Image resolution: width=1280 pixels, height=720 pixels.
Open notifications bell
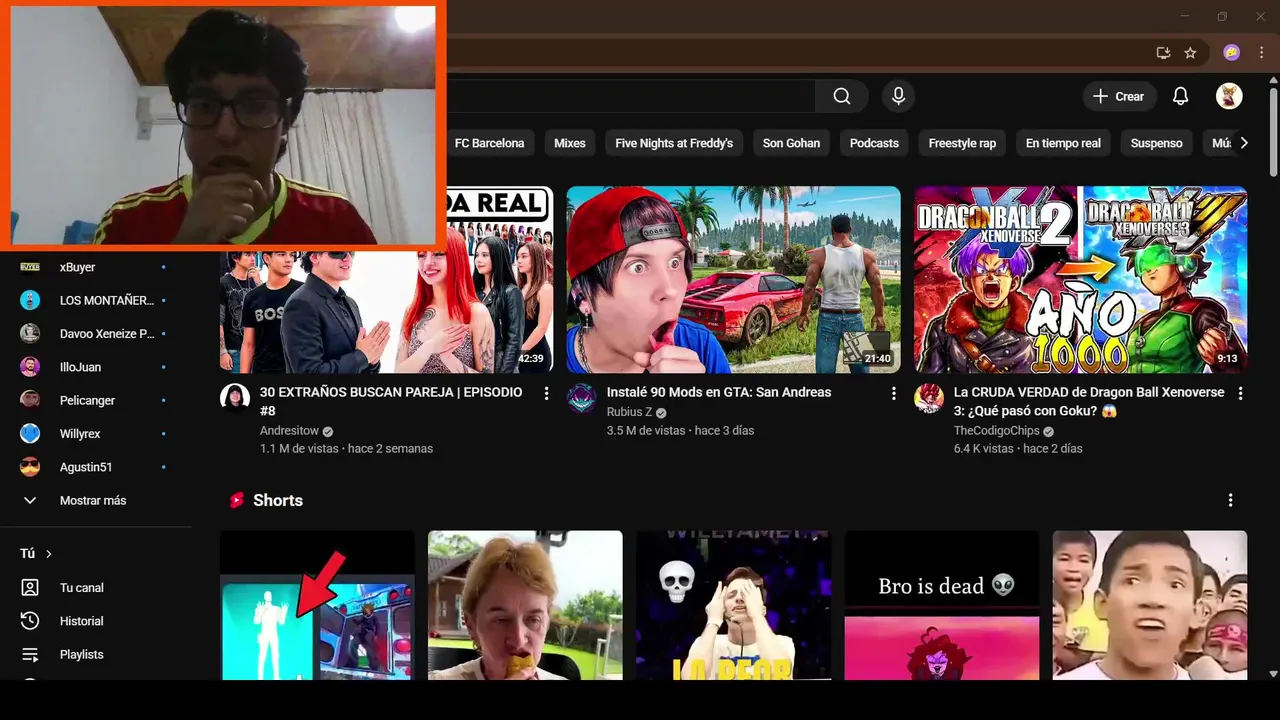tap(1180, 96)
